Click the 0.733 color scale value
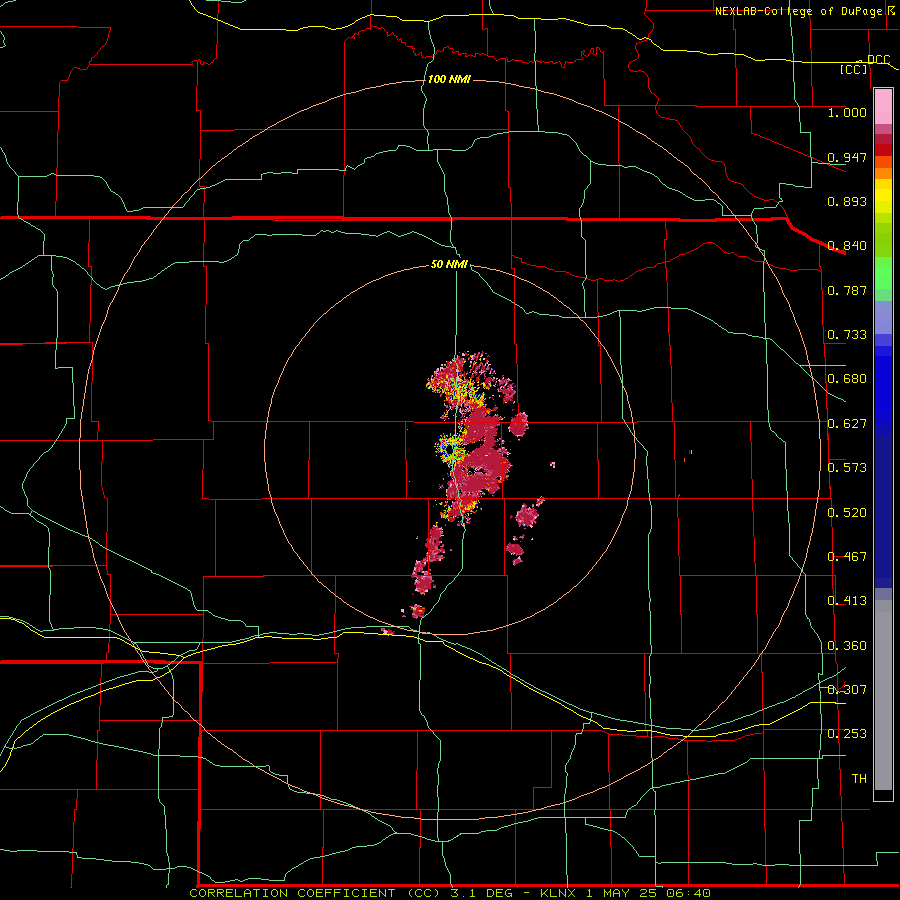 click(x=847, y=335)
